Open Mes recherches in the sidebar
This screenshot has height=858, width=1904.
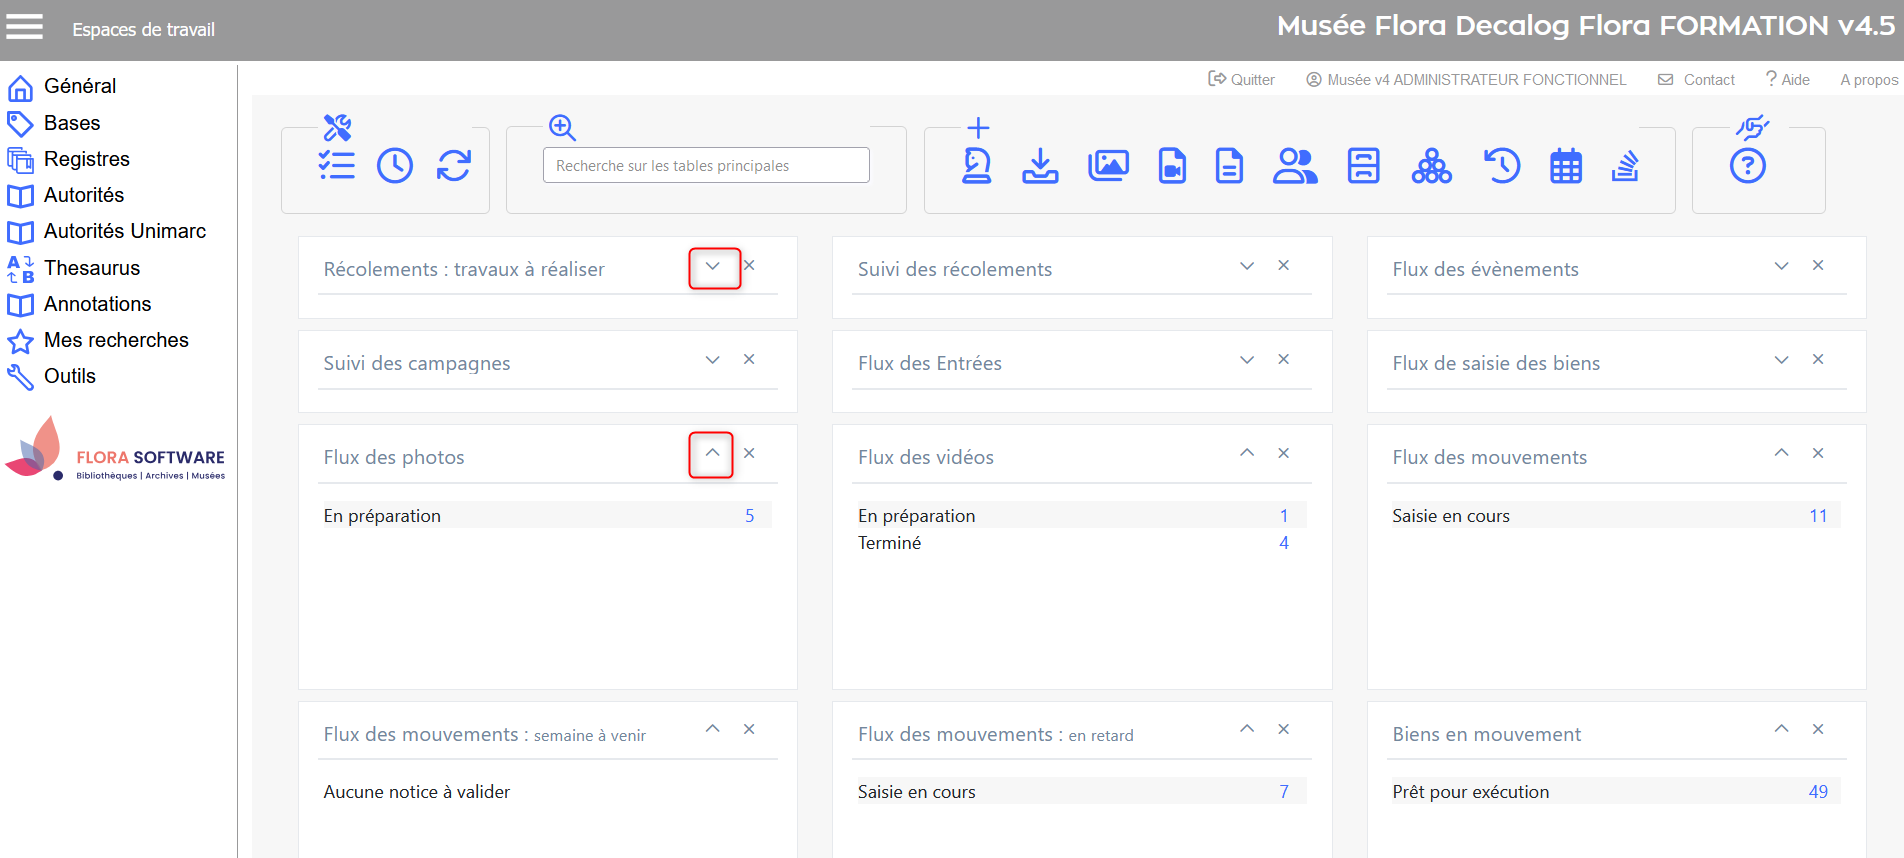[x=116, y=340]
